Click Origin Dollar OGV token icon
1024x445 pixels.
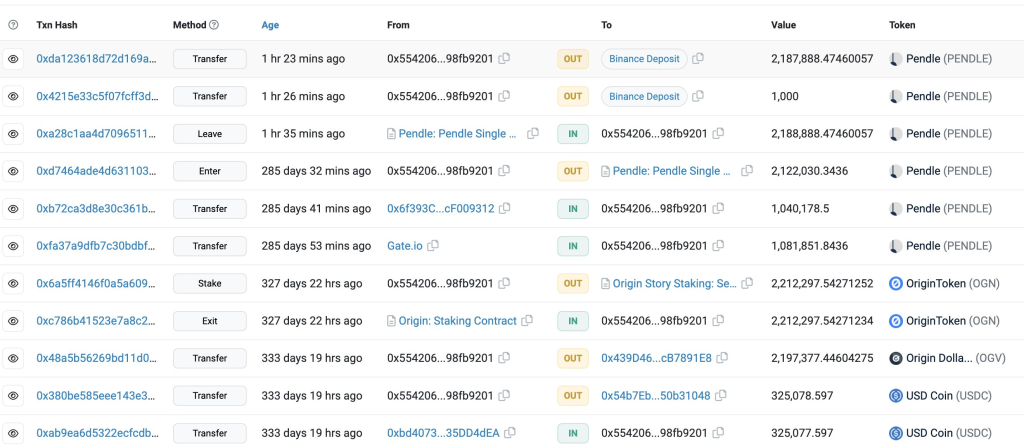pos(895,358)
